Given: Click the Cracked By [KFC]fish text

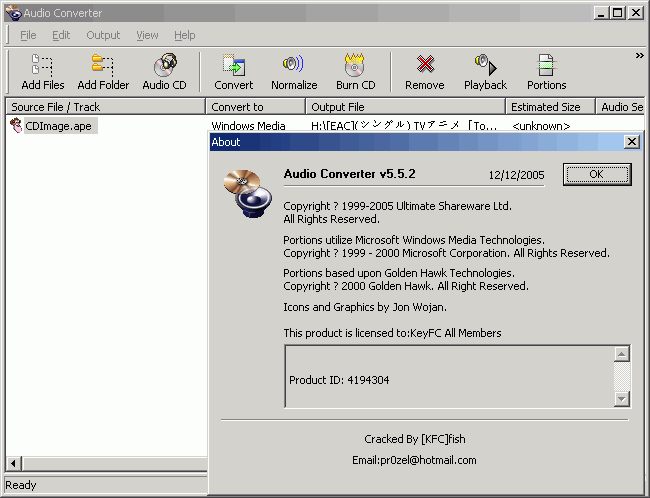Looking at the screenshot, I should click(415, 439).
